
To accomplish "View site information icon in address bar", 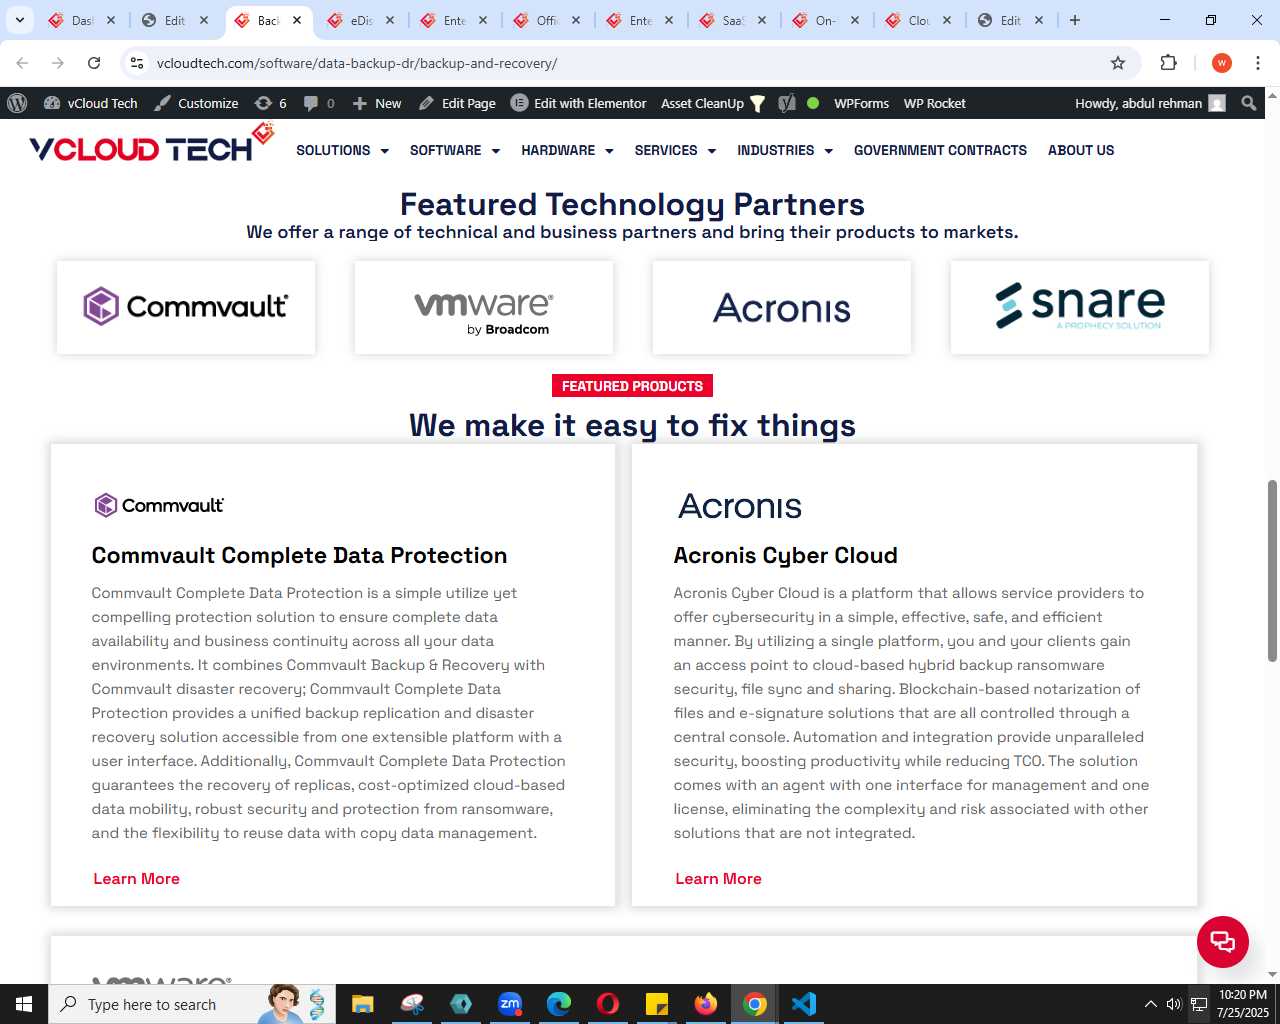I will click(137, 63).
